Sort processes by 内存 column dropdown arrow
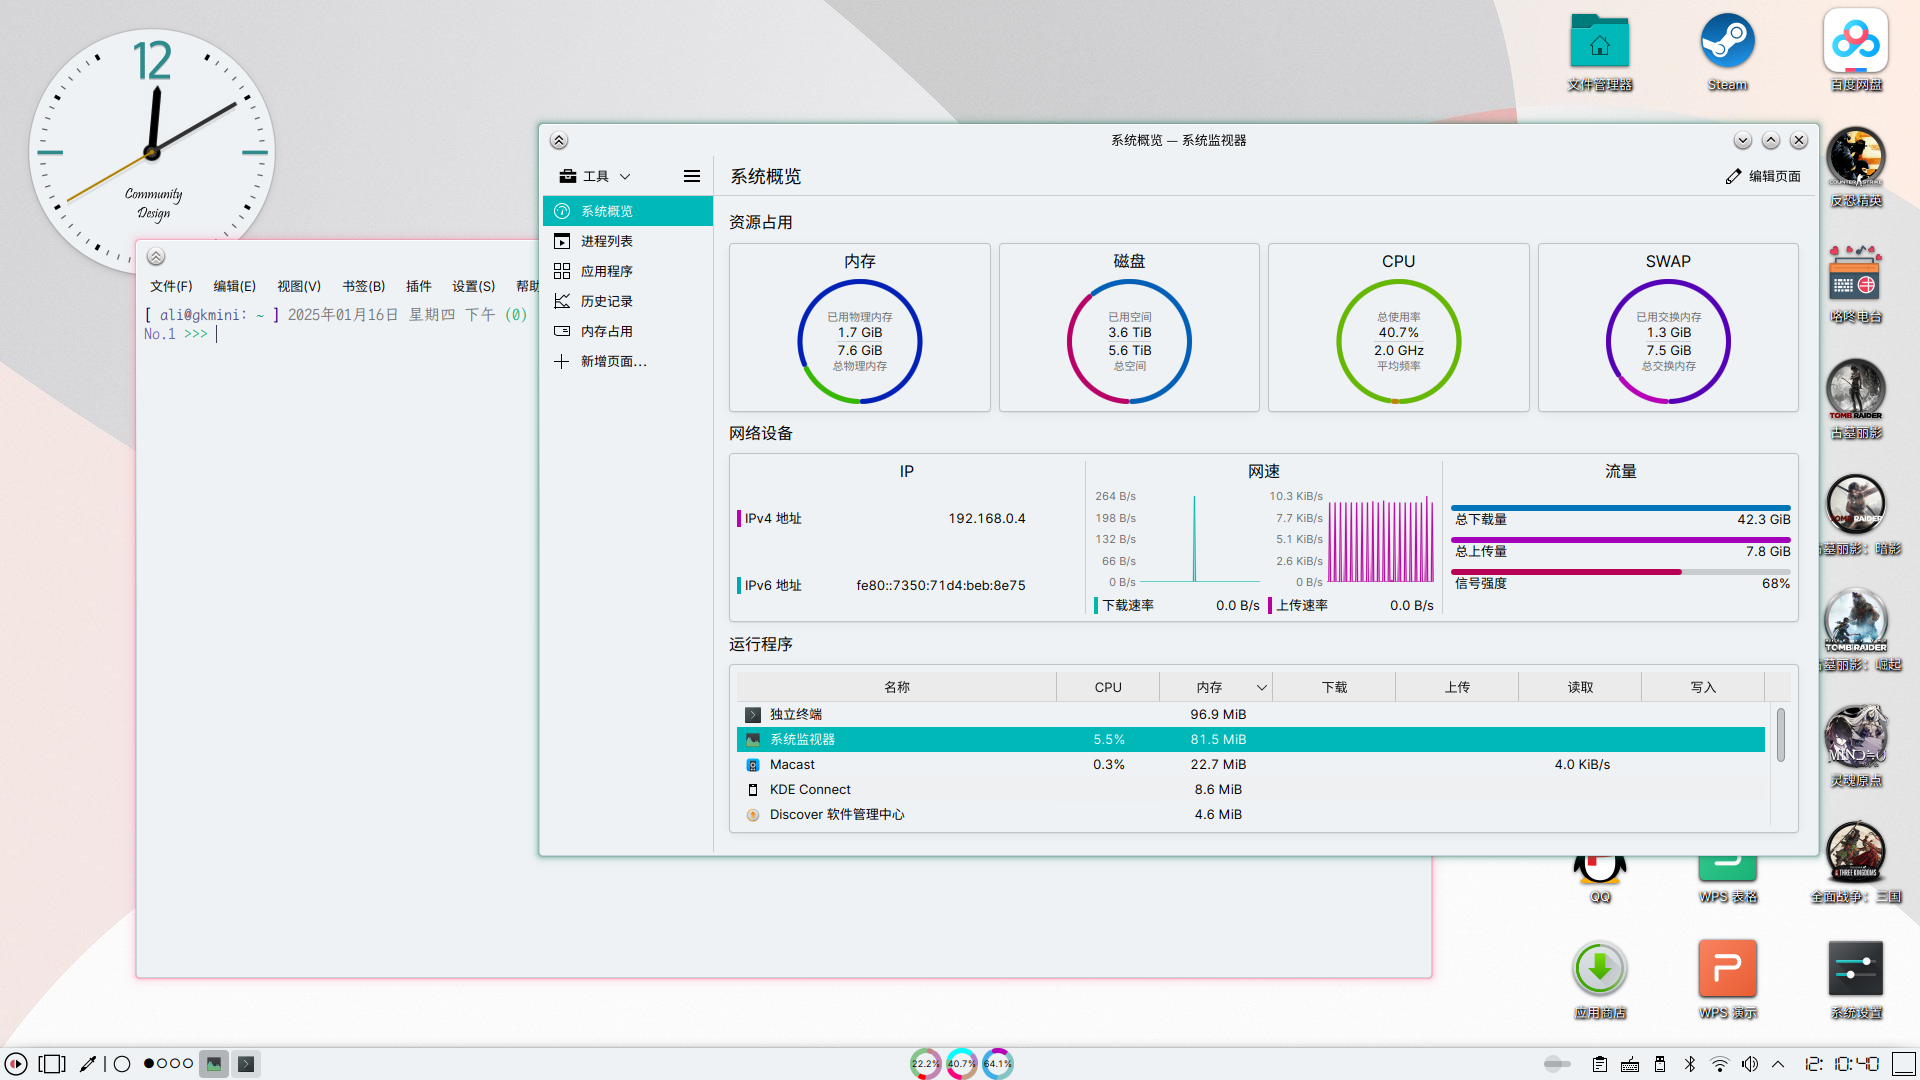The width and height of the screenshot is (1920, 1080). click(1261, 687)
